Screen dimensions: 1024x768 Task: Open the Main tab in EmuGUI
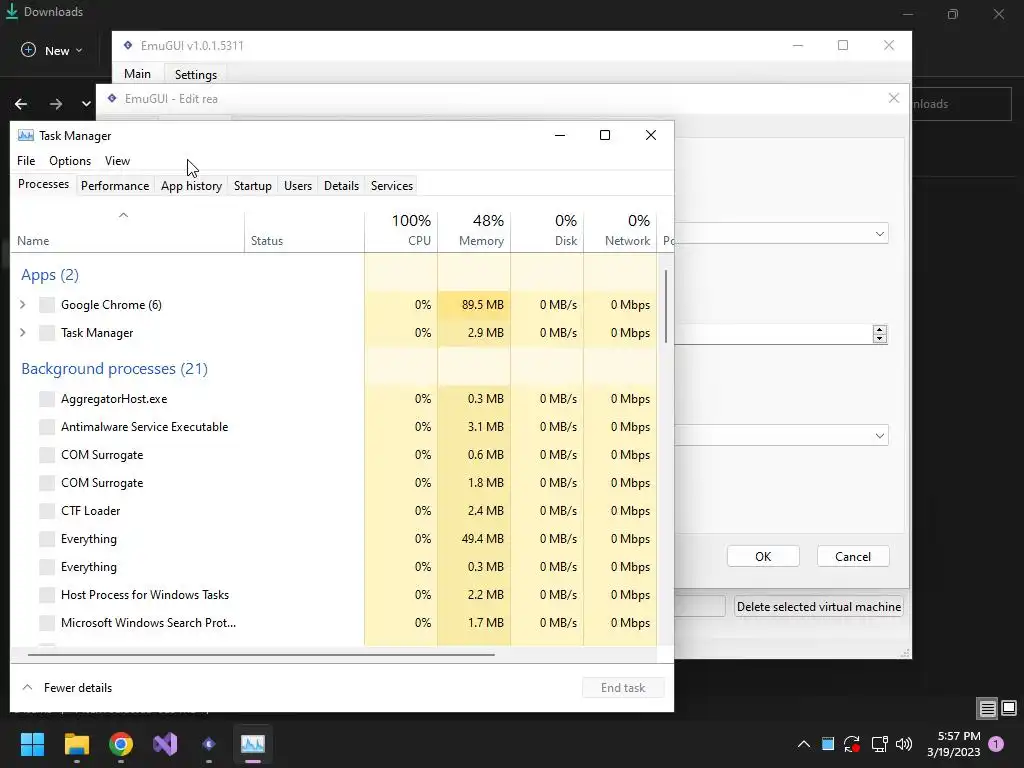(137, 74)
